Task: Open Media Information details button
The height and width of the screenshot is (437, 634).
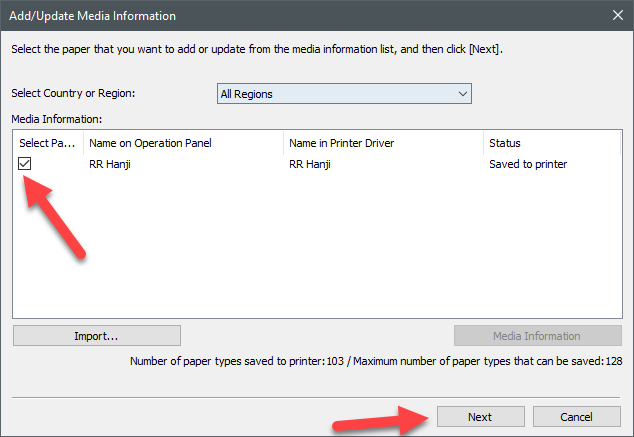Action: (x=537, y=336)
